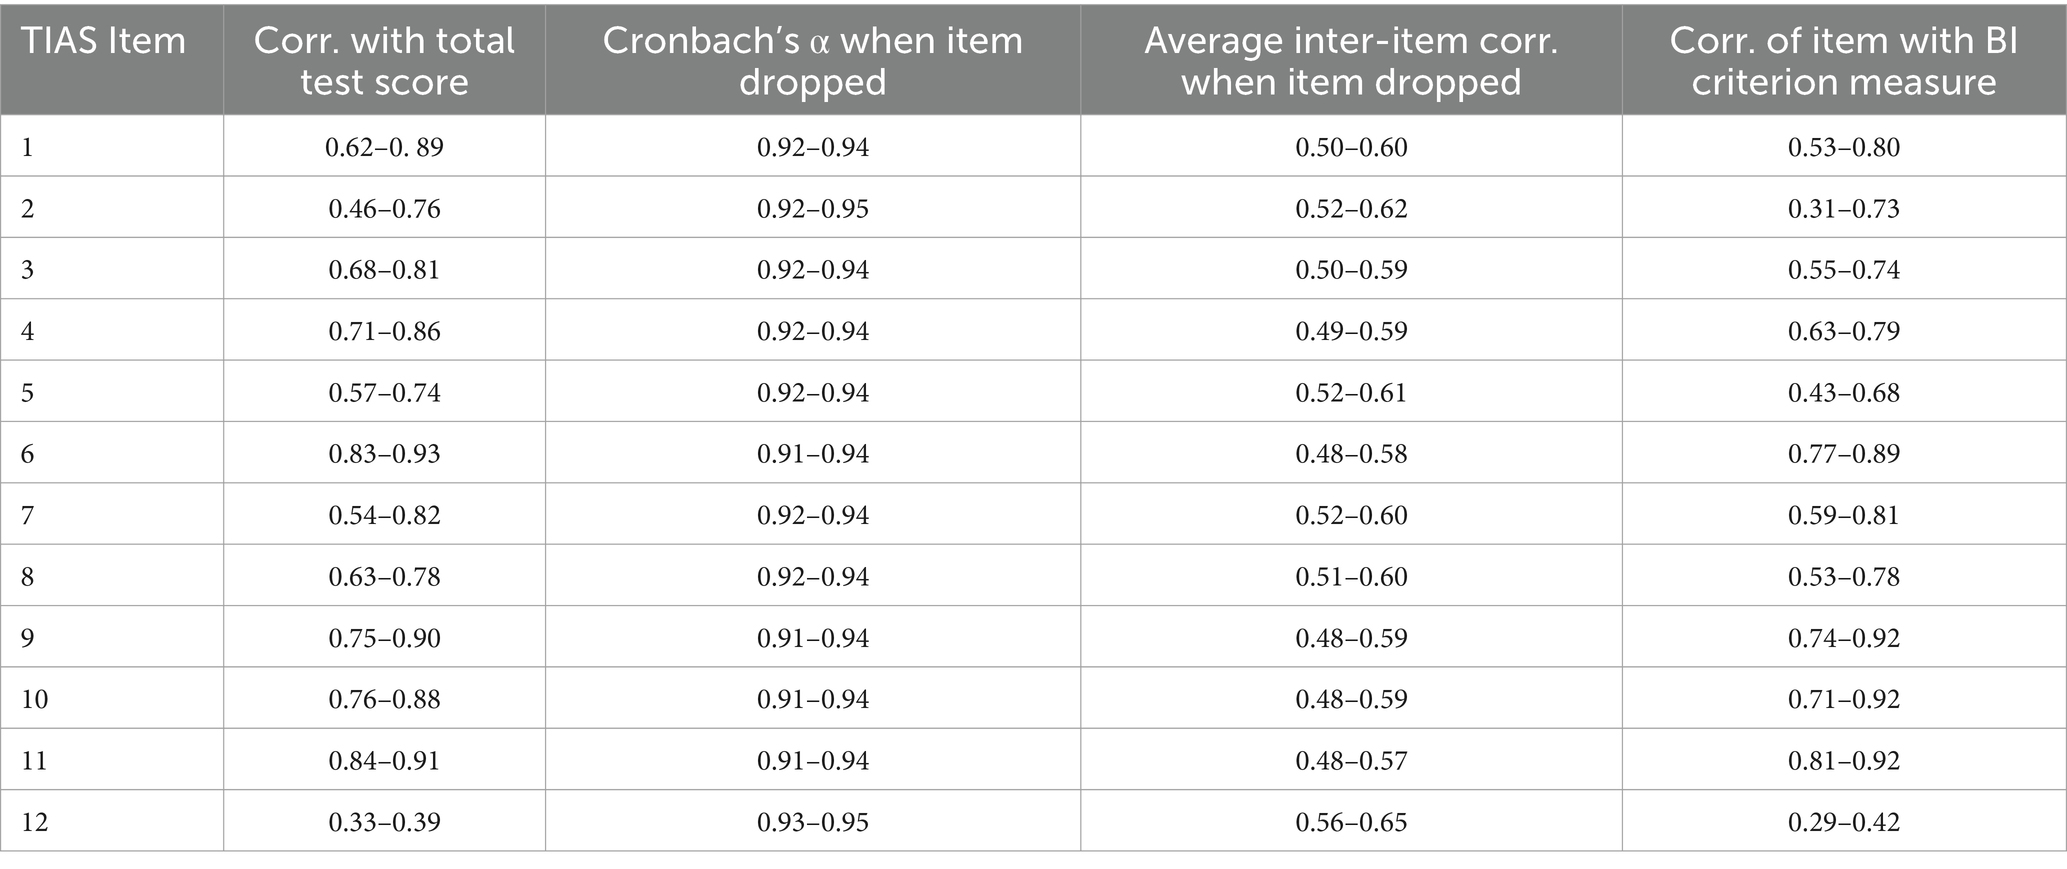Click the Corr. of item with BI header
Screen dimensions: 2067x869
[x=1844, y=61]
